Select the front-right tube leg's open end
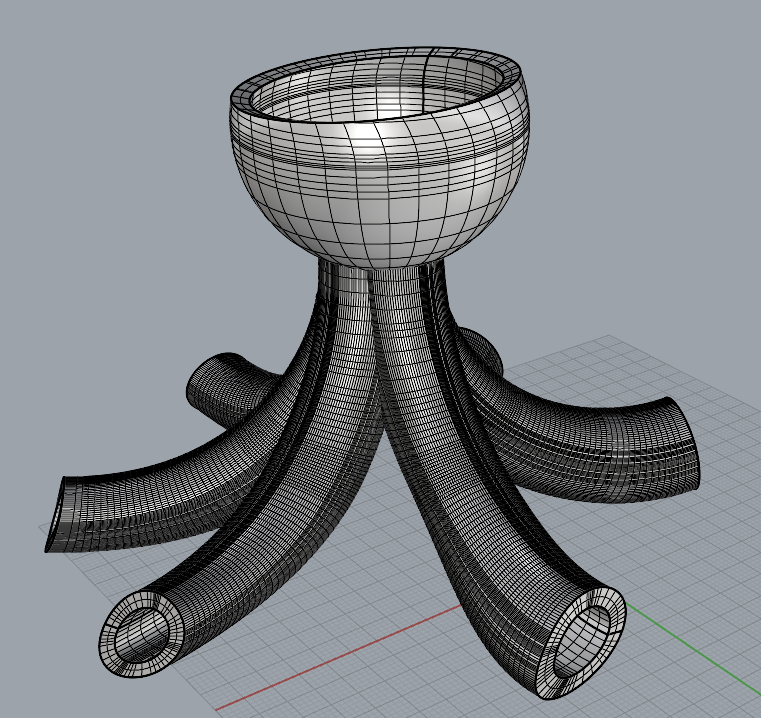The width and height of the screenshot is (761, 718). (580, 642)
